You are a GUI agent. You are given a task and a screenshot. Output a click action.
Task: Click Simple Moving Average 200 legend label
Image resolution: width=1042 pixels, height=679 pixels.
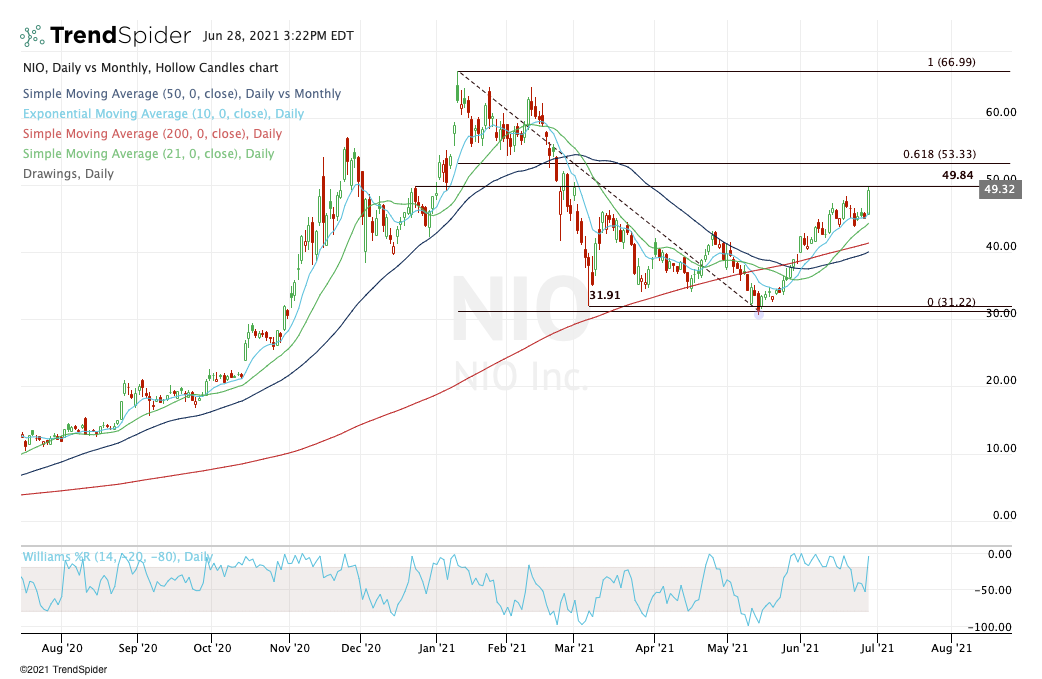point(151,134)
